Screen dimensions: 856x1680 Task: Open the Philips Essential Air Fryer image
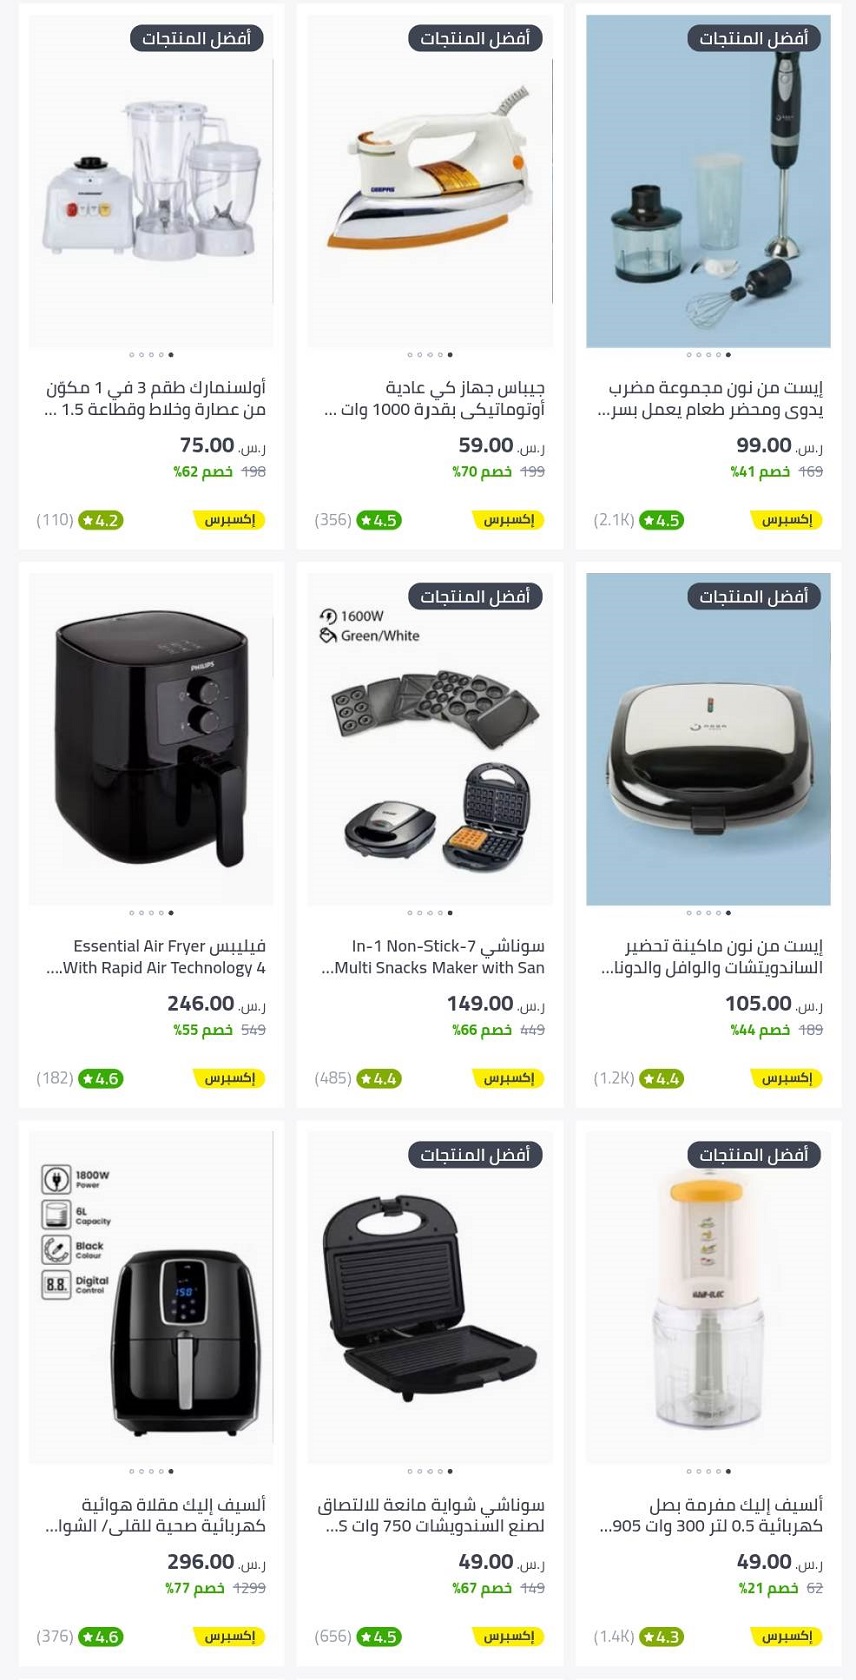point(151,740)
